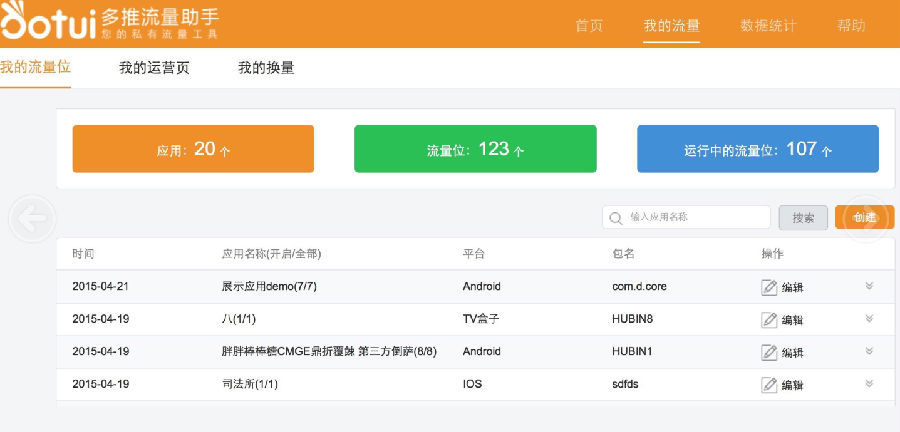Click the edit pencil icon for 八(1/1) row
900x432 pixels.
pyautogui.click(x=769, y=320)
